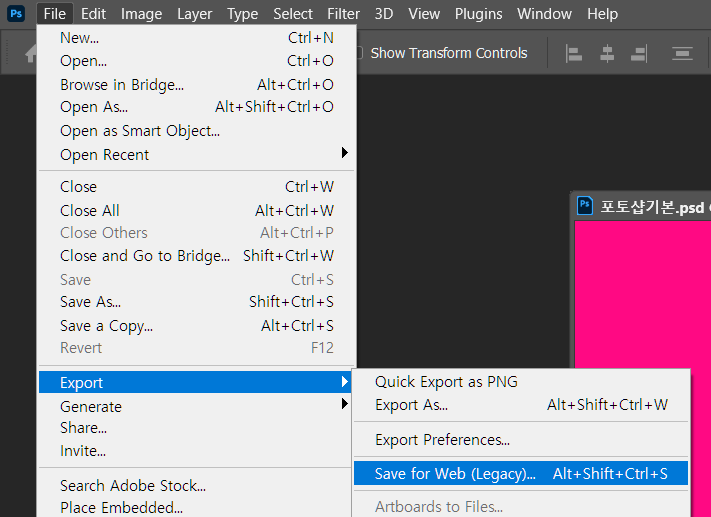
Task: Click the 포토샵기본.psd document tab
Action: pos(641,207)
